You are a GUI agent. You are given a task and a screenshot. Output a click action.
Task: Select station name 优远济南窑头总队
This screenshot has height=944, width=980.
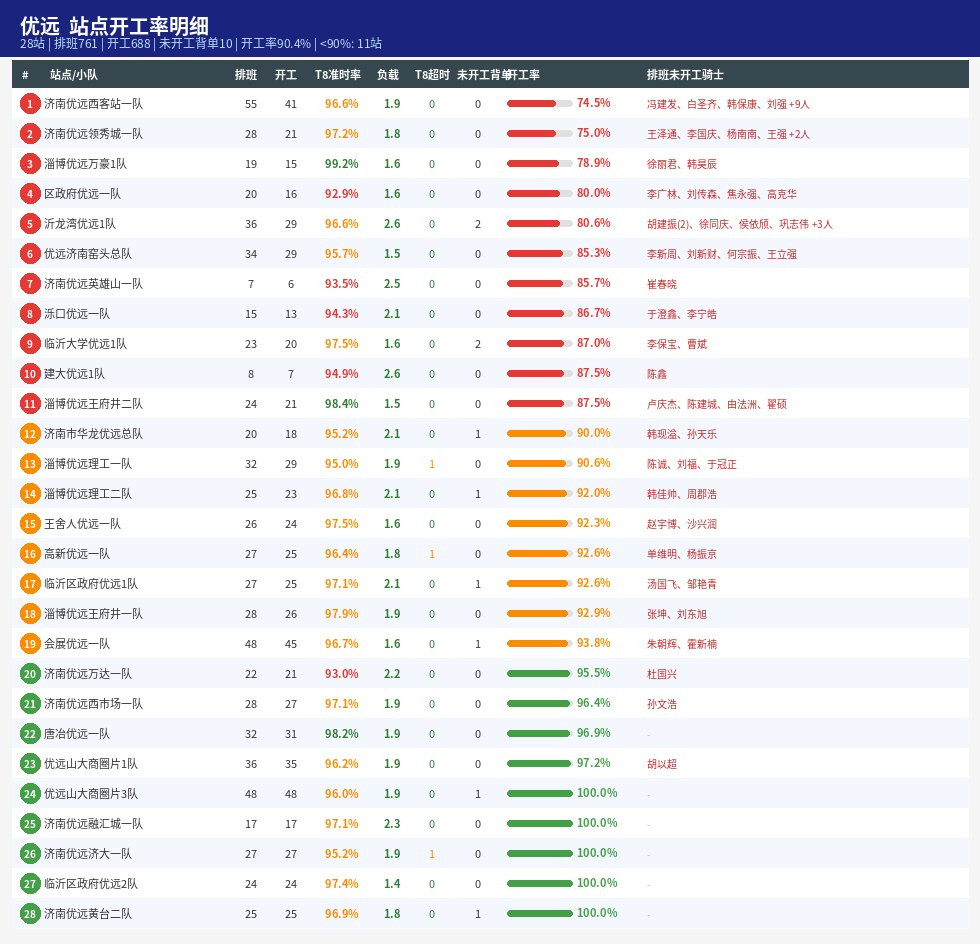tap(88, 254)
